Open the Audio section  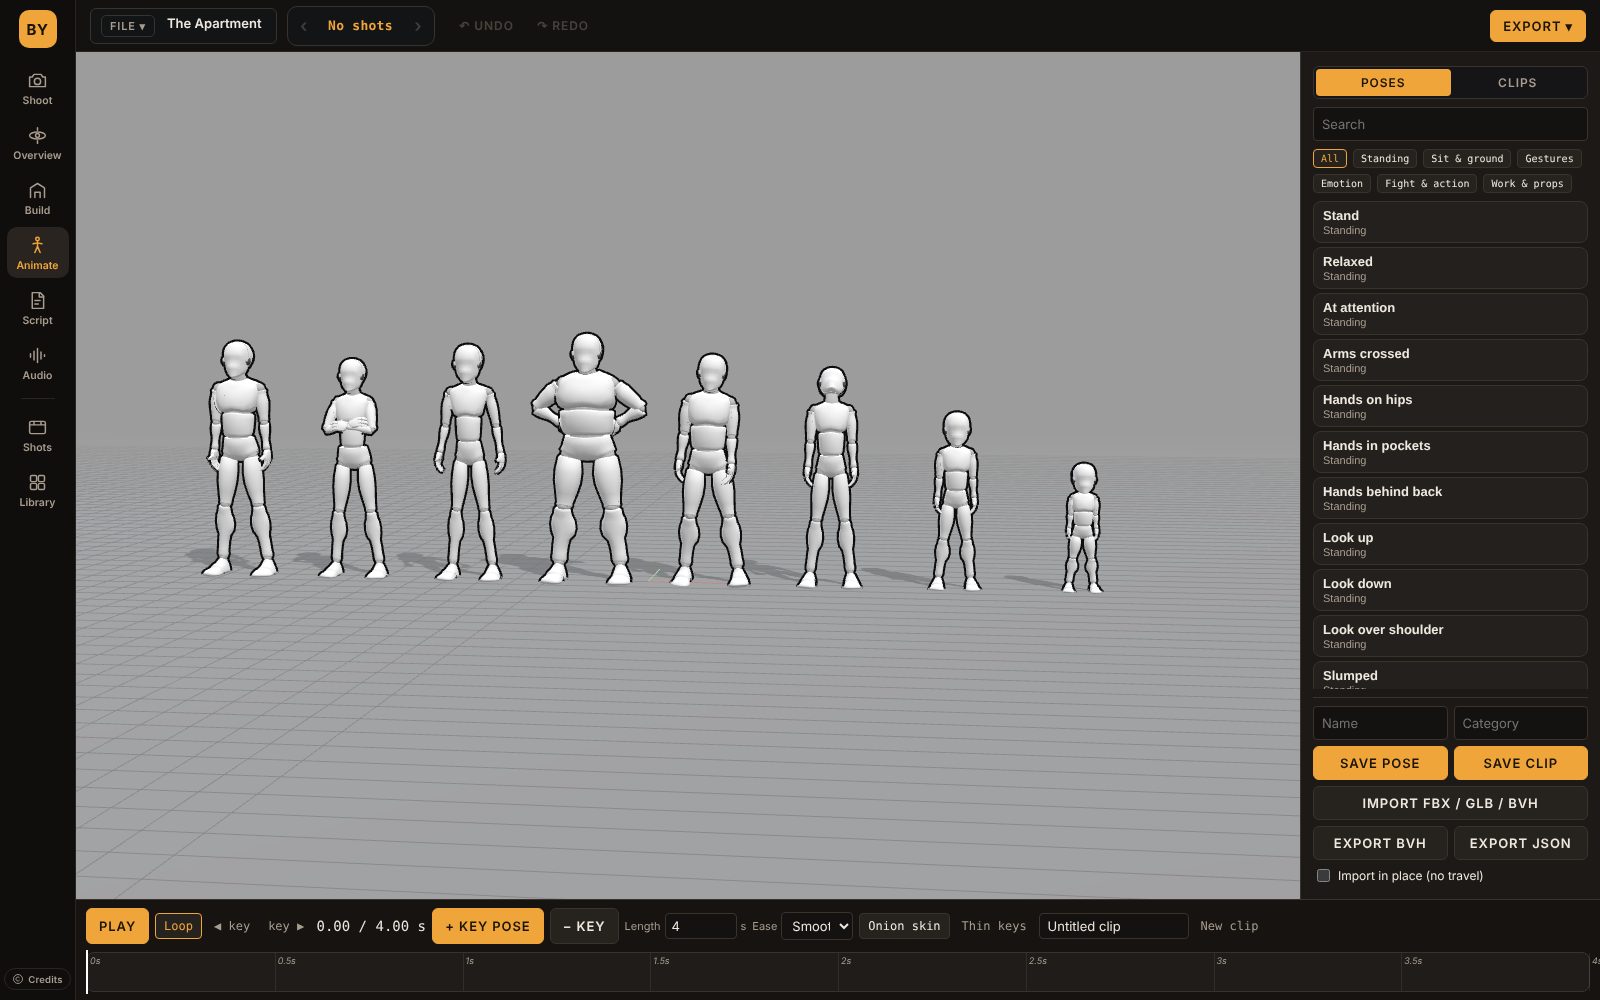[x=37, y=363]
